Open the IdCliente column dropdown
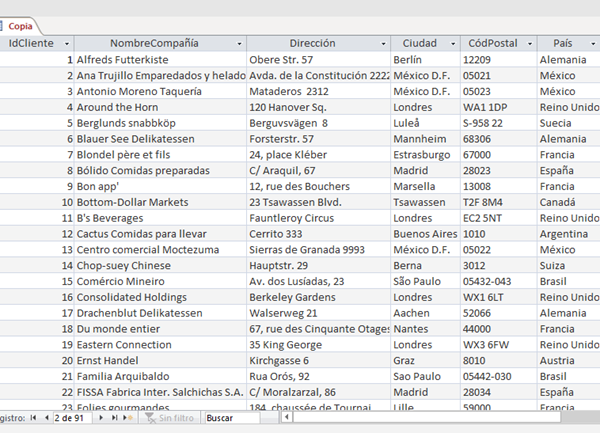Screen dimensions: 600x433 pos(67,44)
